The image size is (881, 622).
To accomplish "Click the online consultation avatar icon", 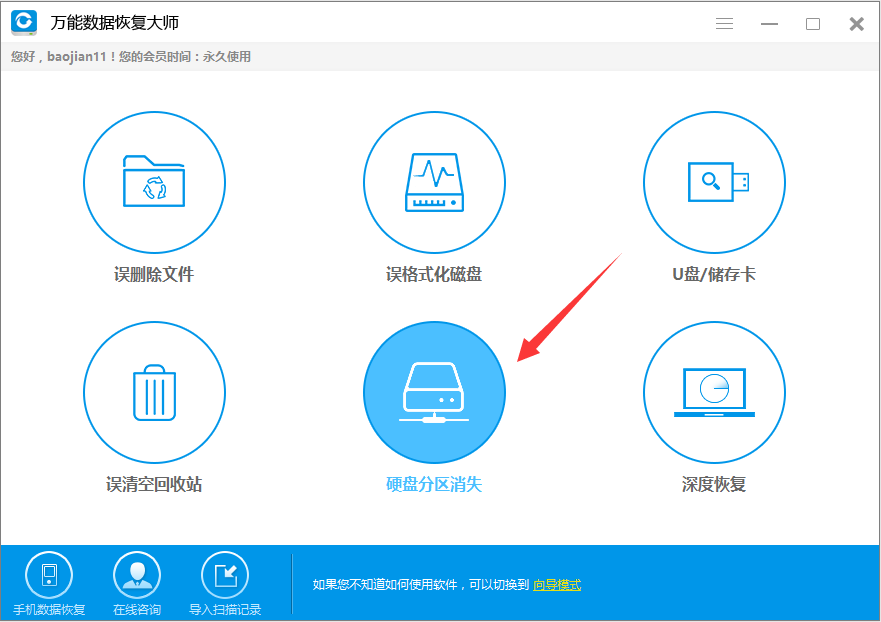I will pyautogui.click(x=137, y=575).
